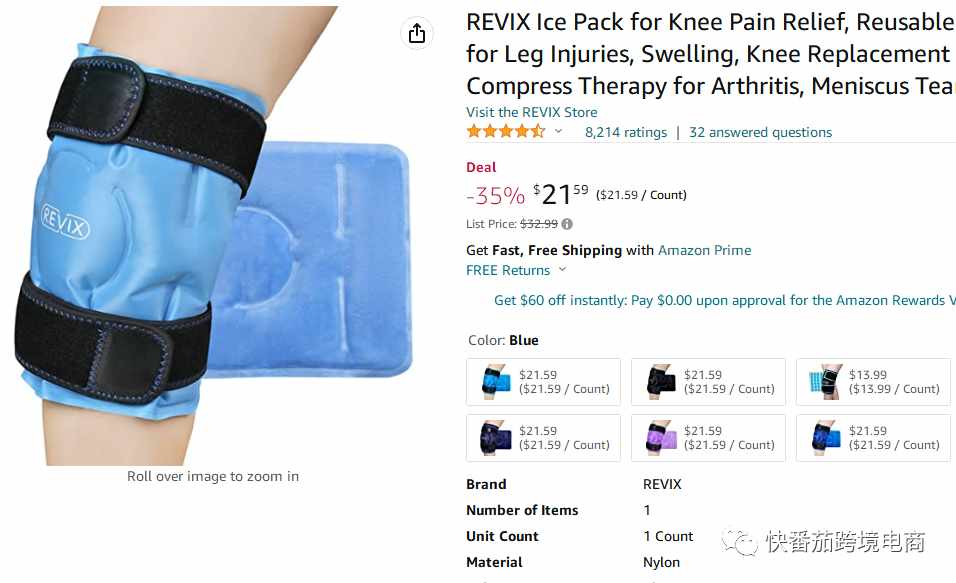The width and height of the screenshot is (956, 583).
Task: Open 32 answered questions link
Action: pyautogui.click(x=760, y=132)
